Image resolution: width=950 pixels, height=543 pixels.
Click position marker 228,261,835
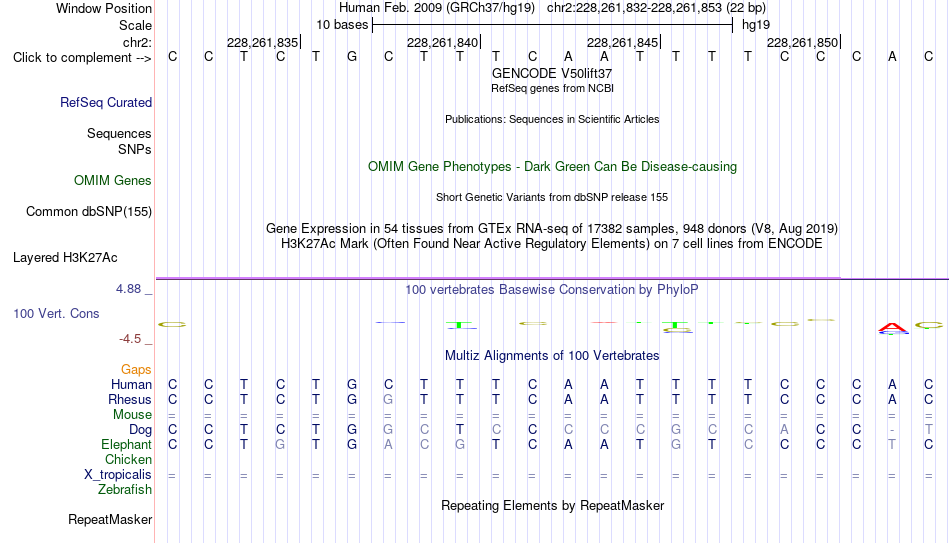262,42
